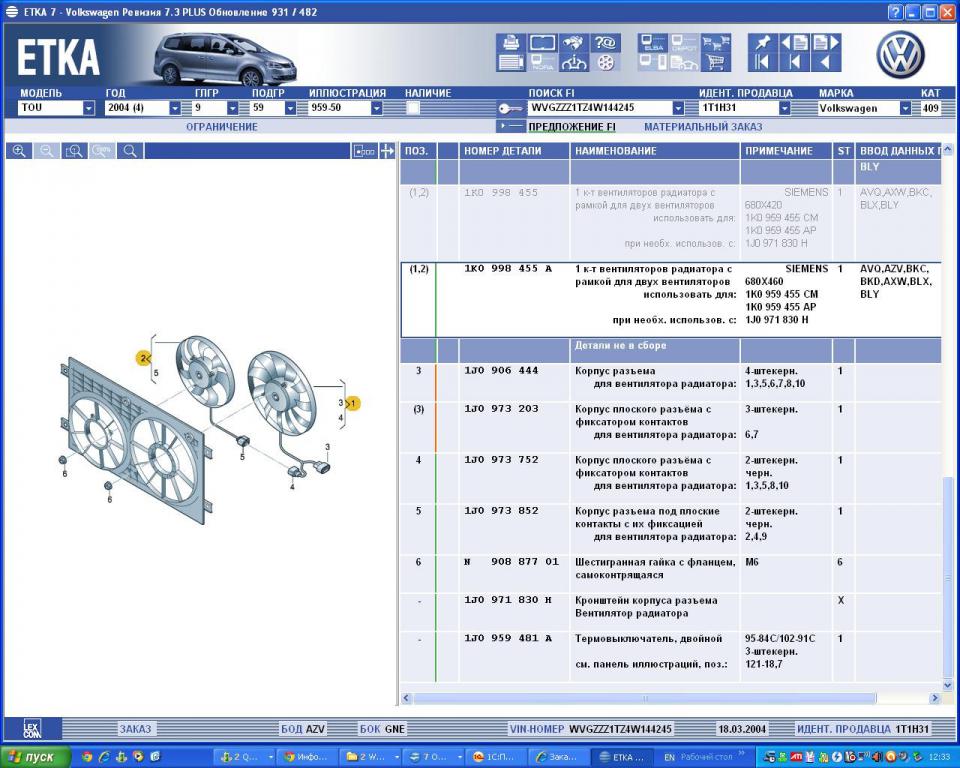Expand the ГОД dropdown
This screenshot has height=768, width=960.
174,108
